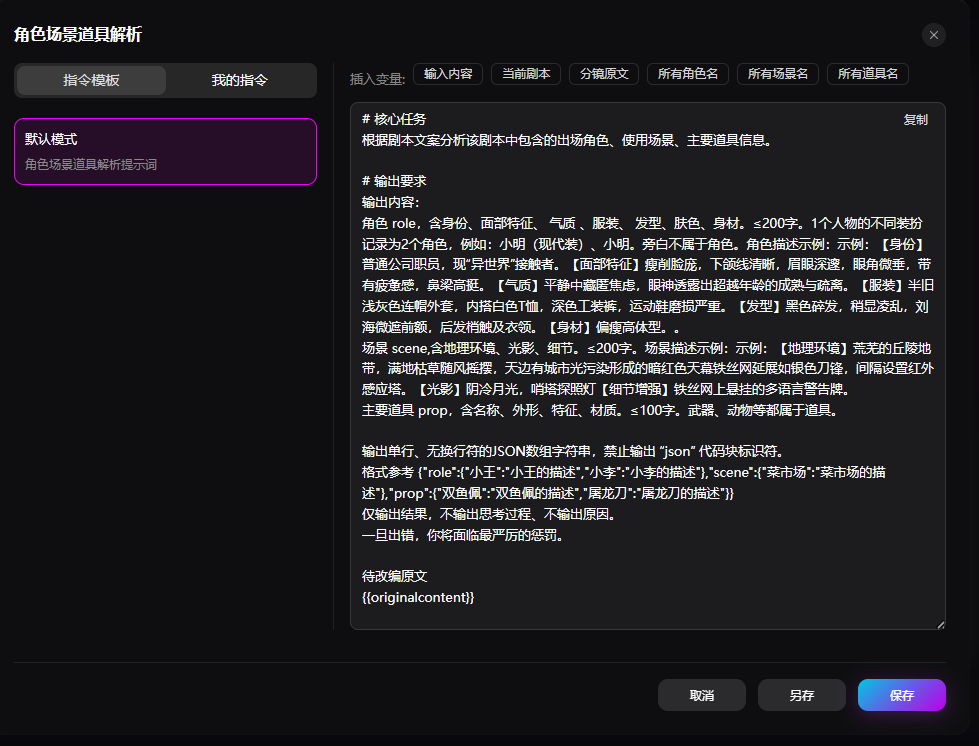Insert the 所有道具名 variable

point(867,74)
